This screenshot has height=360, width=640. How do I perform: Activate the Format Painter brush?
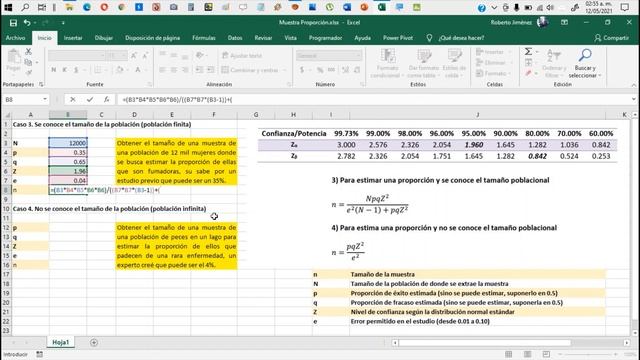point(28,73)
